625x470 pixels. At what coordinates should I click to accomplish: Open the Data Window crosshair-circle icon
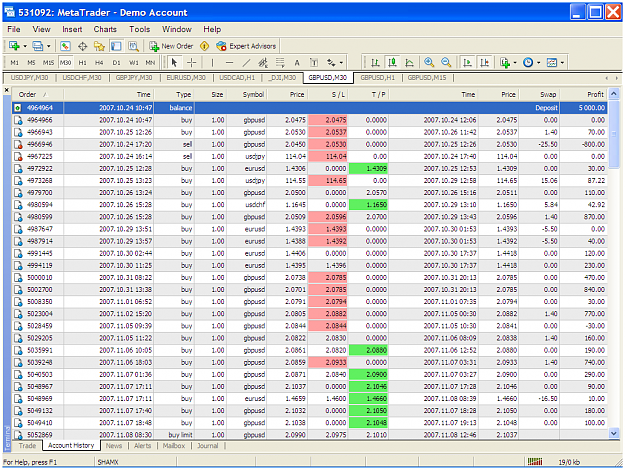(83, 46)
